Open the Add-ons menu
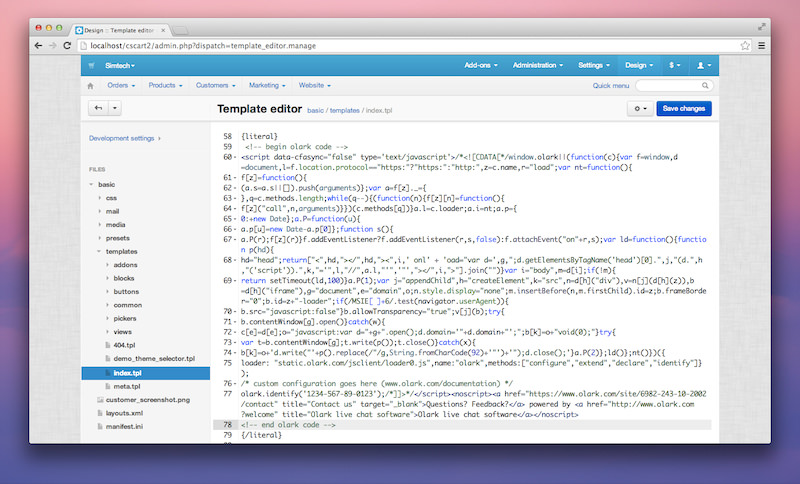This screenshot has height=484, width=800. click(482, 65)
